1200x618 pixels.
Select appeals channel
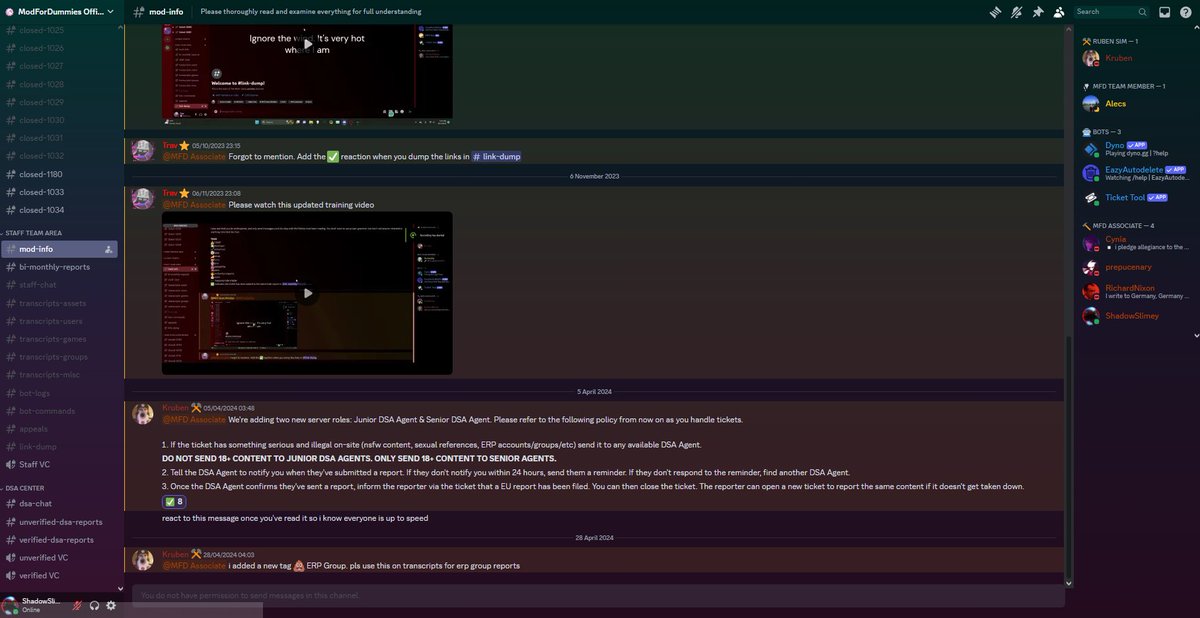[x=60, y=428]
